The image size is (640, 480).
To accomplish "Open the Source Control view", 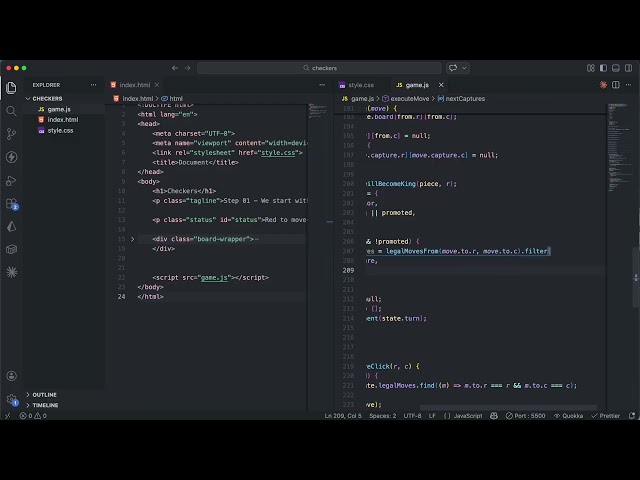I will coord(11,134).
